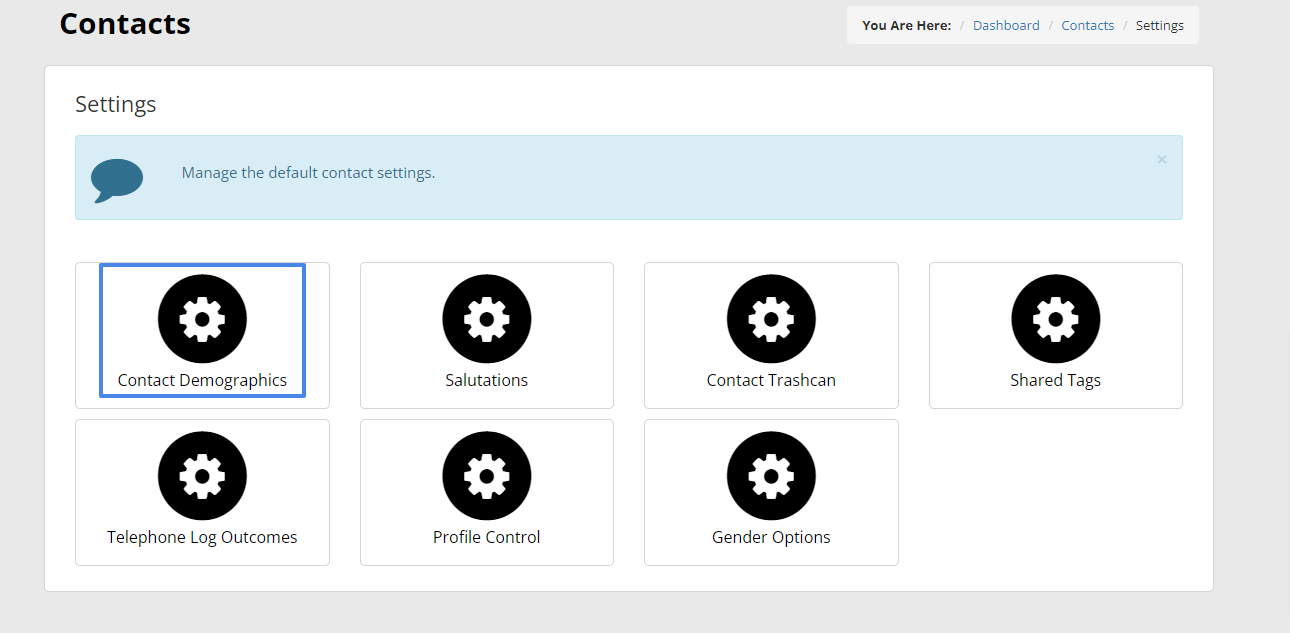The image size is (1290, 633).
Task: Dismiss the default contact settings banner
Action: [x=1161, y=159]
